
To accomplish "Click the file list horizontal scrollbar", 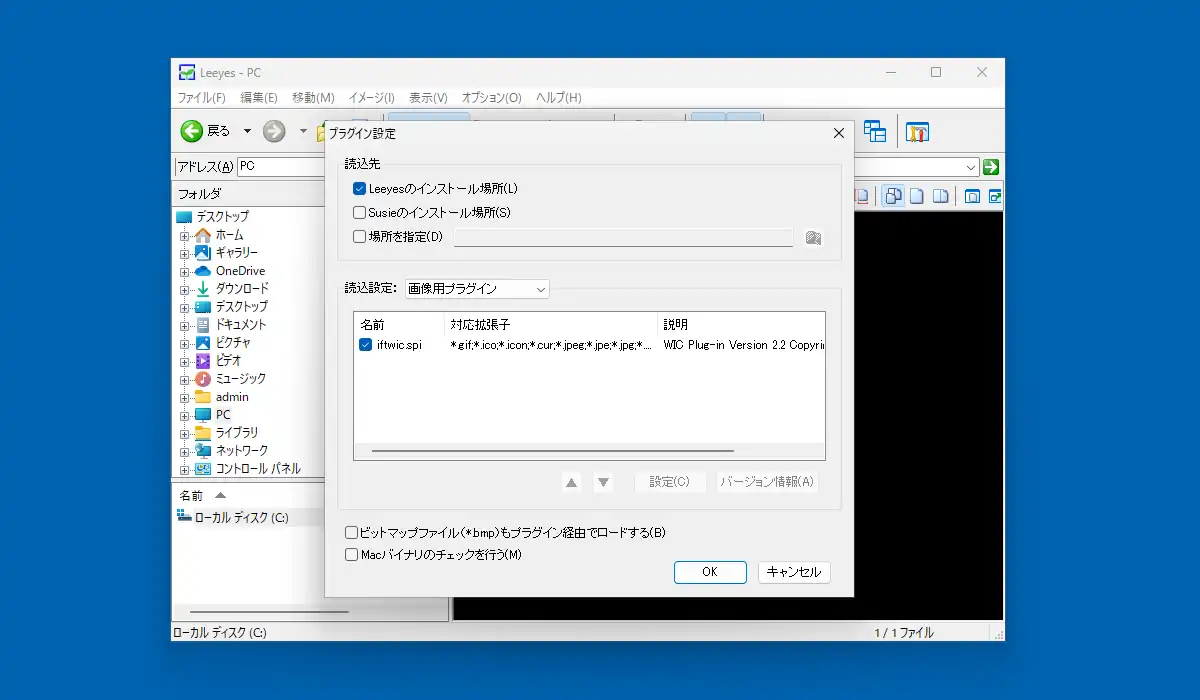I will 269,611.
